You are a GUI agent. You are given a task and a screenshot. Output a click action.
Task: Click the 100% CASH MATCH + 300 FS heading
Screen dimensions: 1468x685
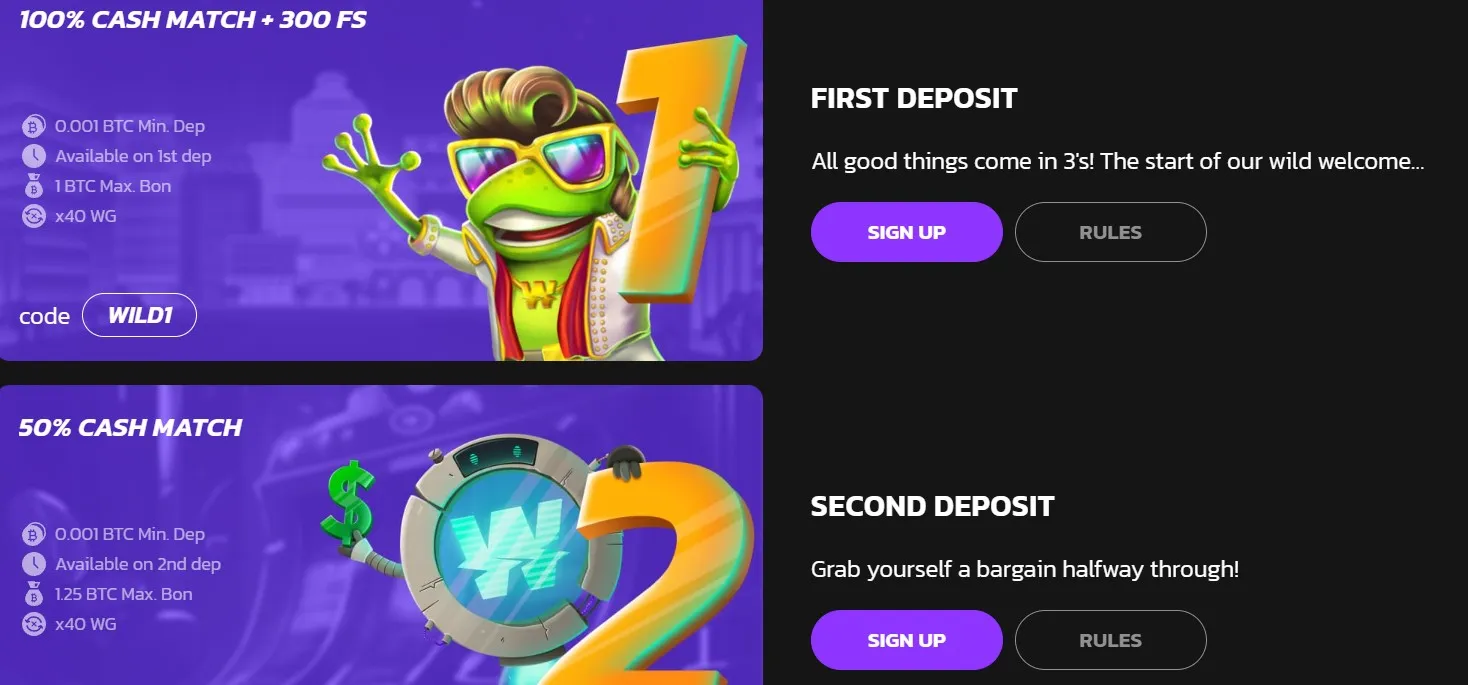pyautogui.click(x=193, y=19)
